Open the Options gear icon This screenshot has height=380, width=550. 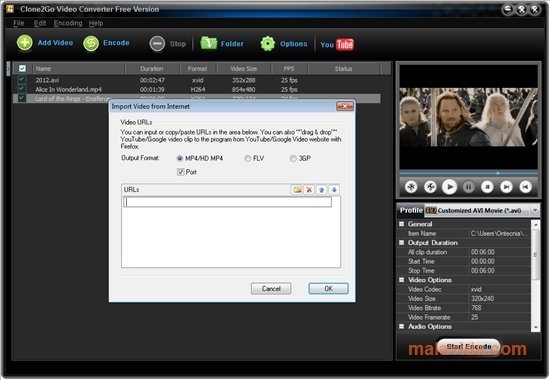(x=268, y=44)
